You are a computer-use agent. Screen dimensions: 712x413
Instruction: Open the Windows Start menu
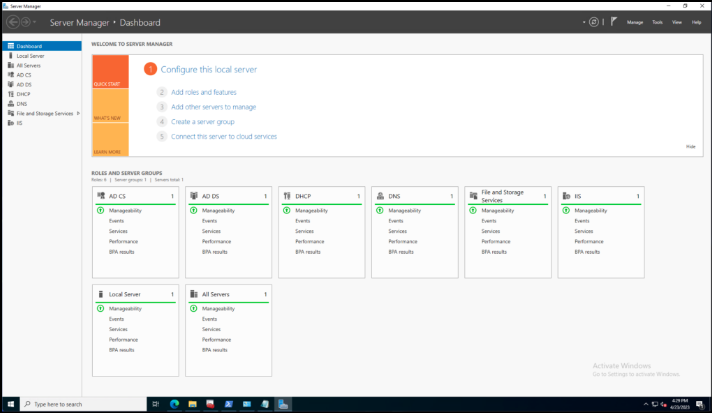[x=10, y=404]
